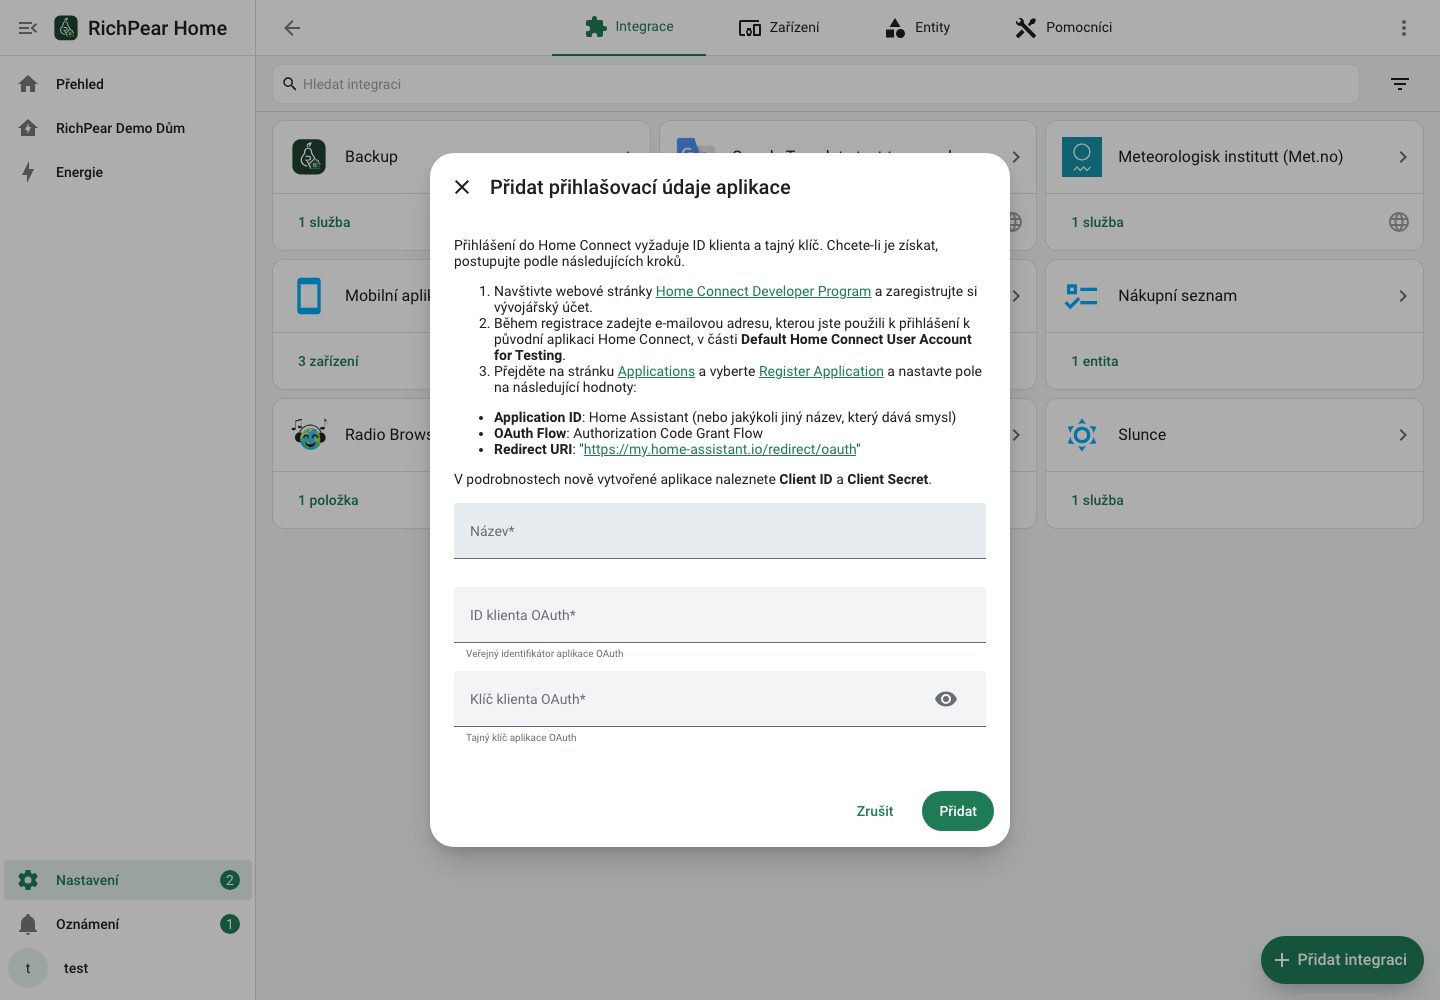Open the integrations filter icon
The height and width of the screenshot is (1000, 1440).
pos(1400,84)
